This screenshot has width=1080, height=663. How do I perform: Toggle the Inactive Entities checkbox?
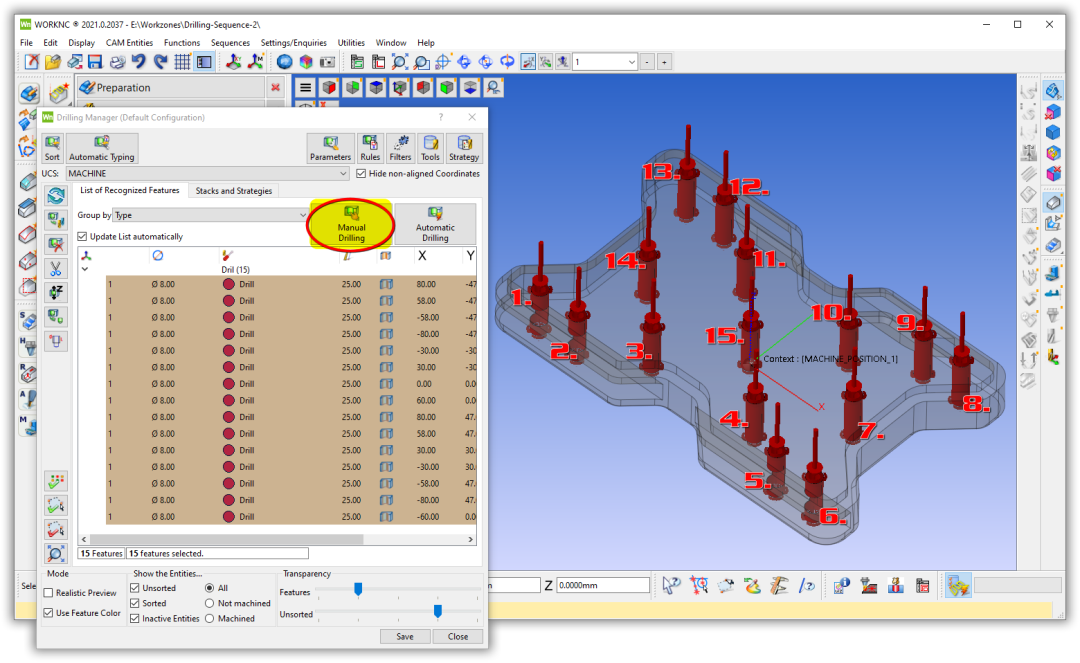[x=135, y=618]
